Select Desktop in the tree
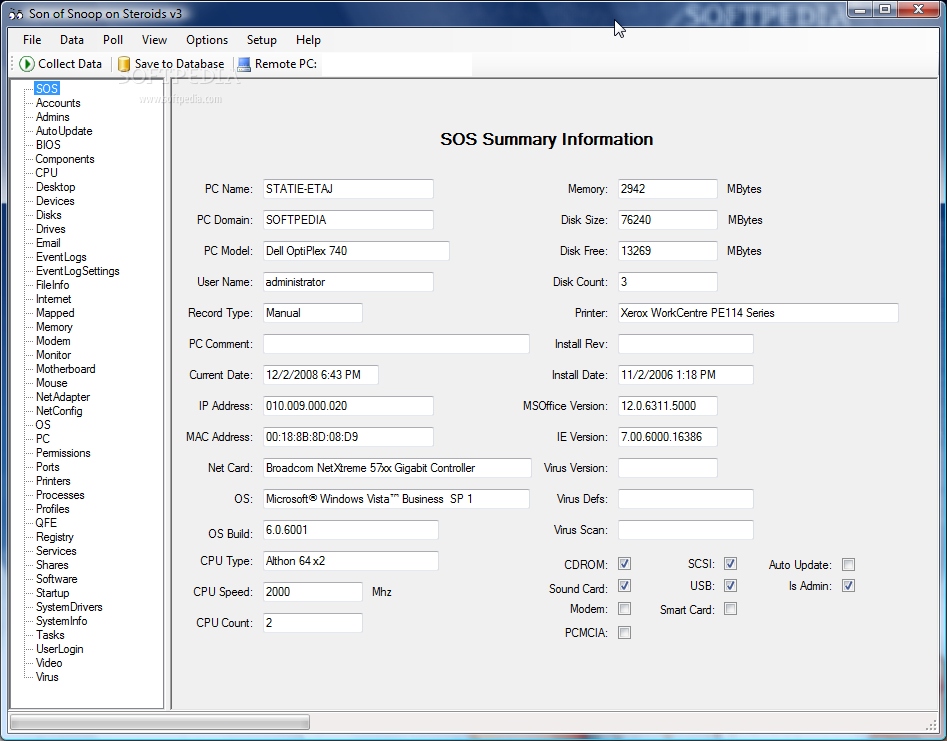This screenshot has width=947, height=741. tap(56, 187)
